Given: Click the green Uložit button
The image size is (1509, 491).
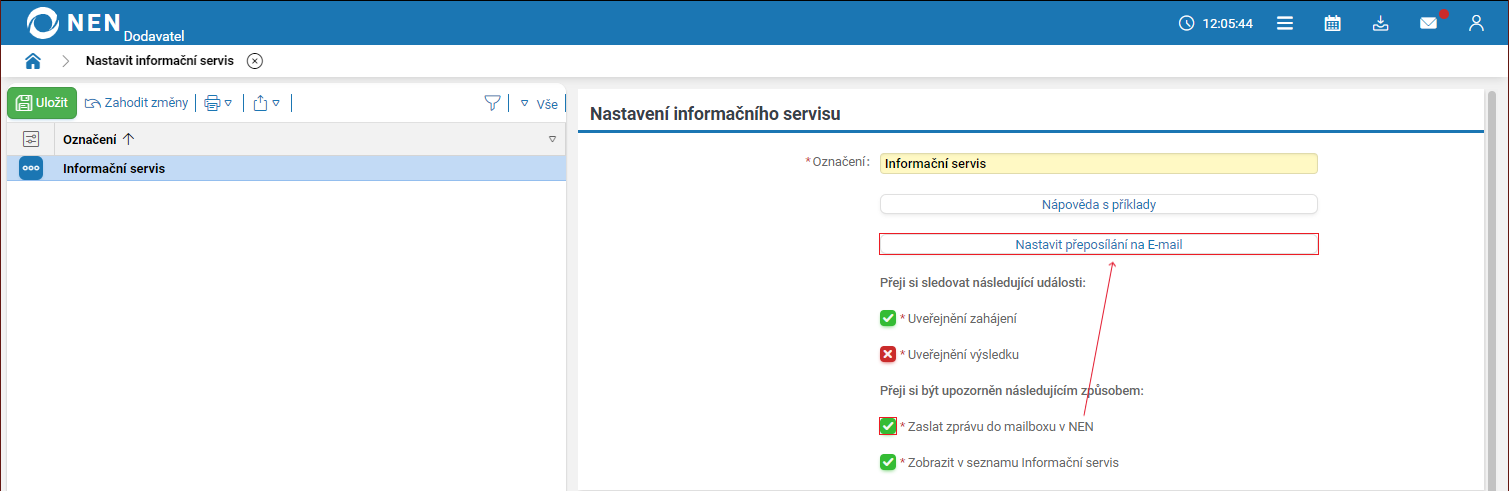Looking at the screenshot, I should tap(42, 103).
